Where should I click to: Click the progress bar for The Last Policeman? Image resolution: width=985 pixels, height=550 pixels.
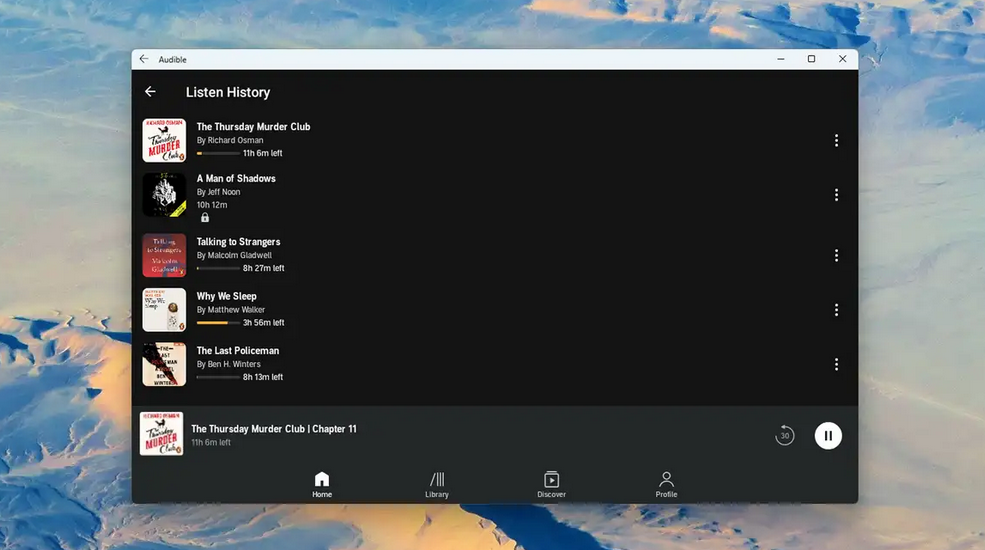[x=218, y=377]
